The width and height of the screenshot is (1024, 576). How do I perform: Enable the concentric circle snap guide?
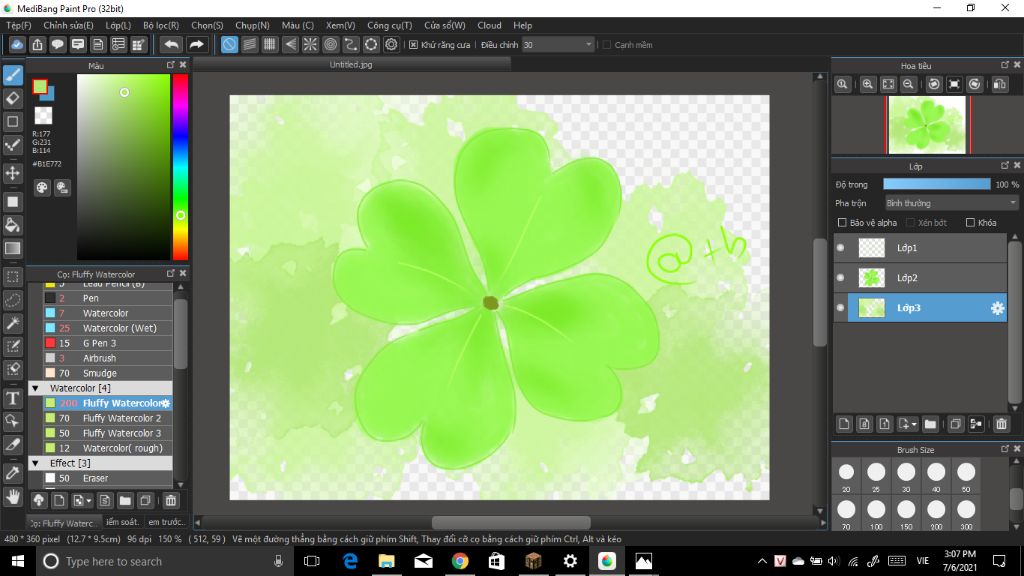tap(330, 44)
